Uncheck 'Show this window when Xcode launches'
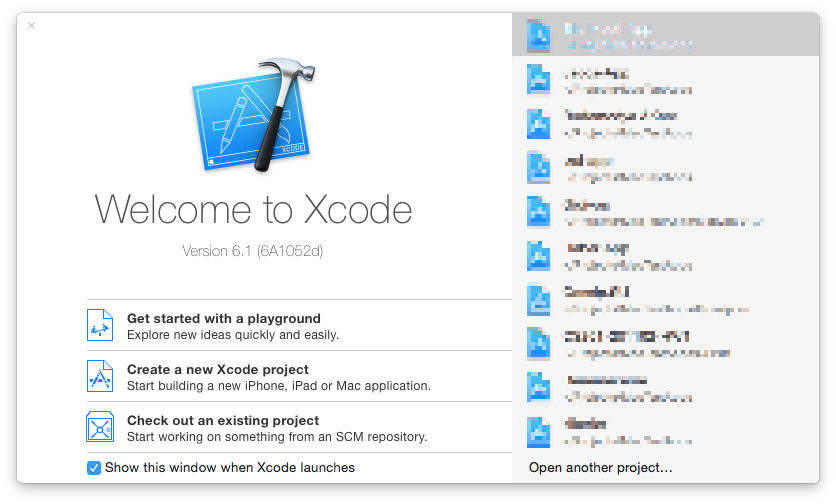Image resolution: width=836 pixels, height=504 pixels. tap(94, 468)
